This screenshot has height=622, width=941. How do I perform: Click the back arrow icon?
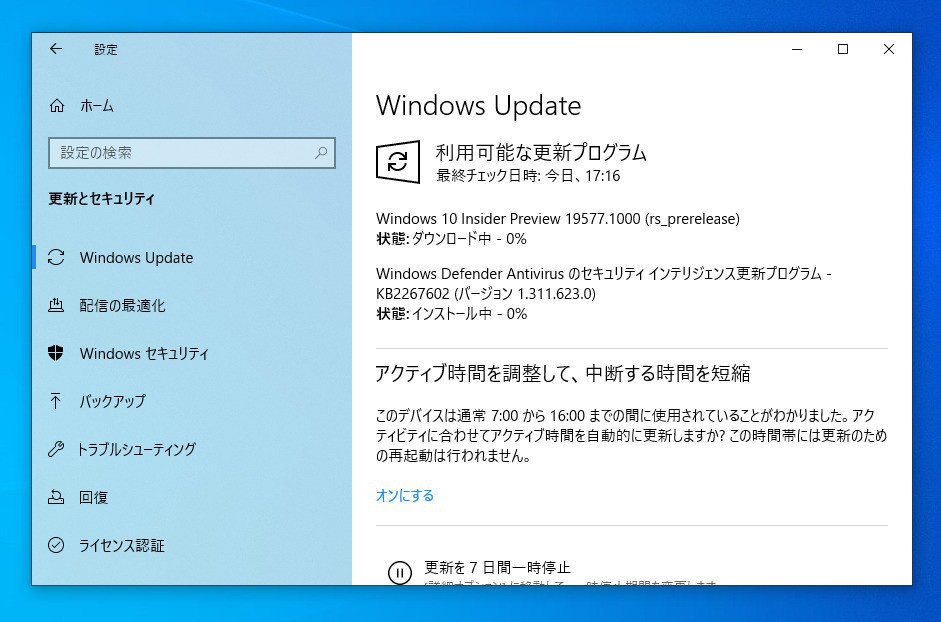(56, 49)
